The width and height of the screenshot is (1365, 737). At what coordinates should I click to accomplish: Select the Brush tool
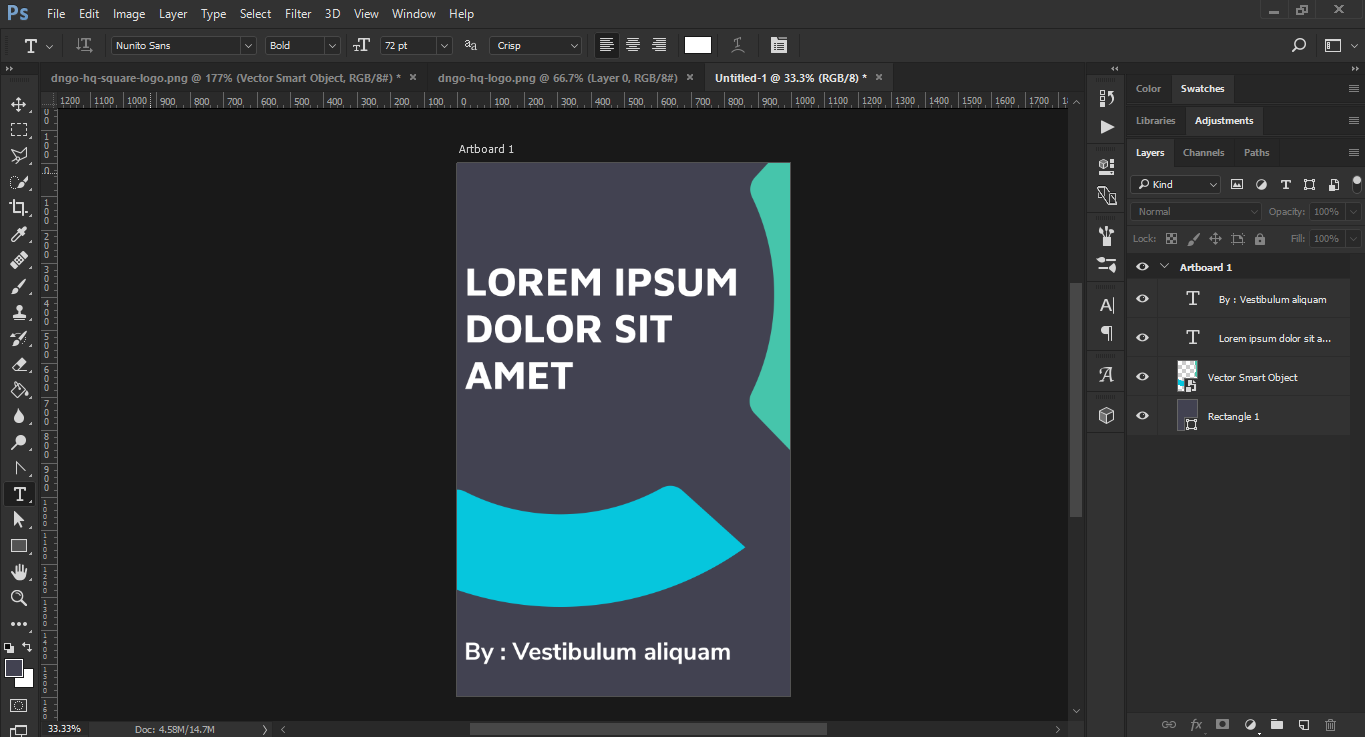point(19,286)
